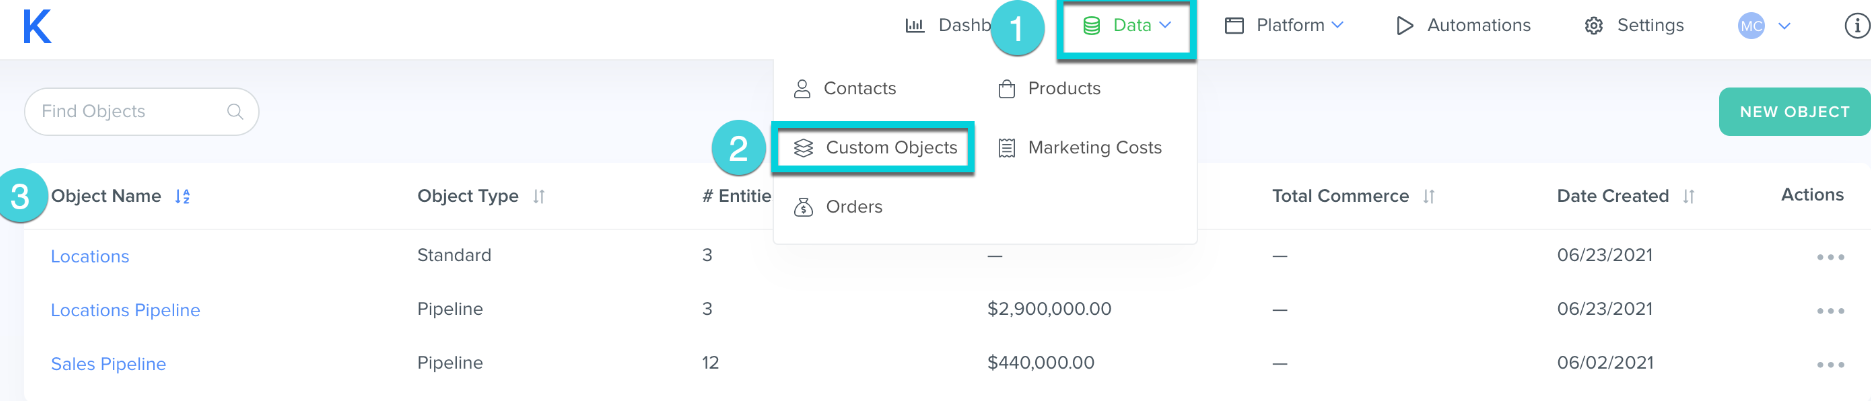Screen dimensions: 1871x401
Task: Sort by Date Created sort icon
Action: click(1689, 197)
